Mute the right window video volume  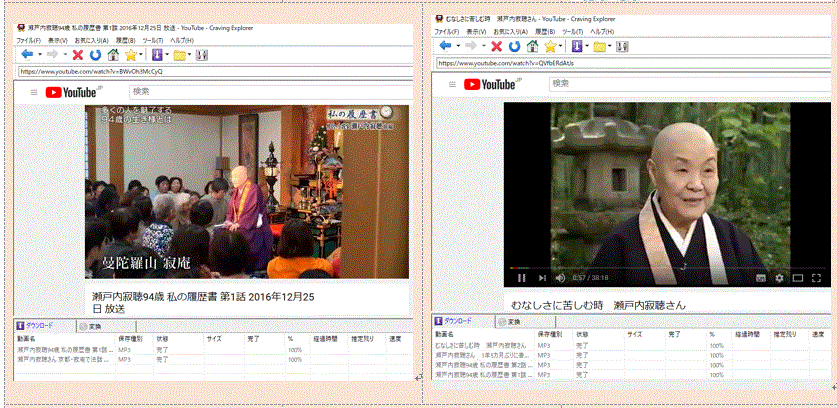point(560,278)
